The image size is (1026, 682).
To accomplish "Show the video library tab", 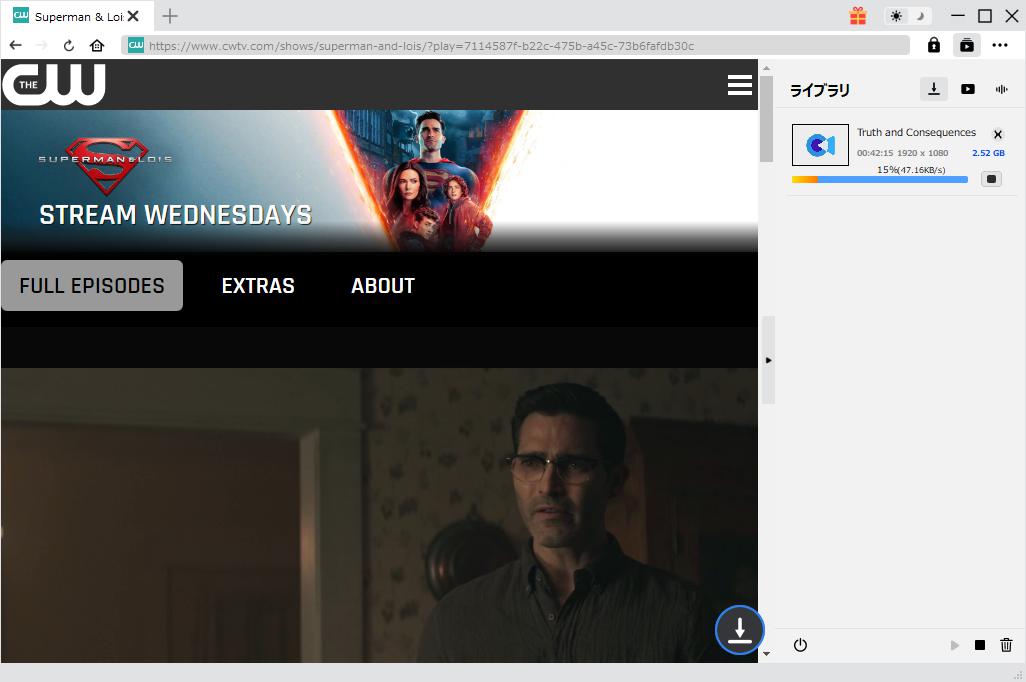I will [967, 89].
